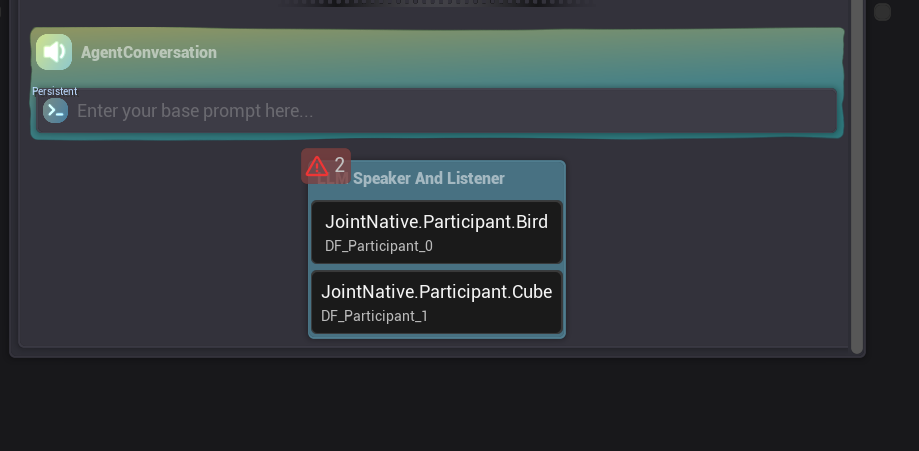Click the vertical scrollbar of the graph panel

coord(857,200)
